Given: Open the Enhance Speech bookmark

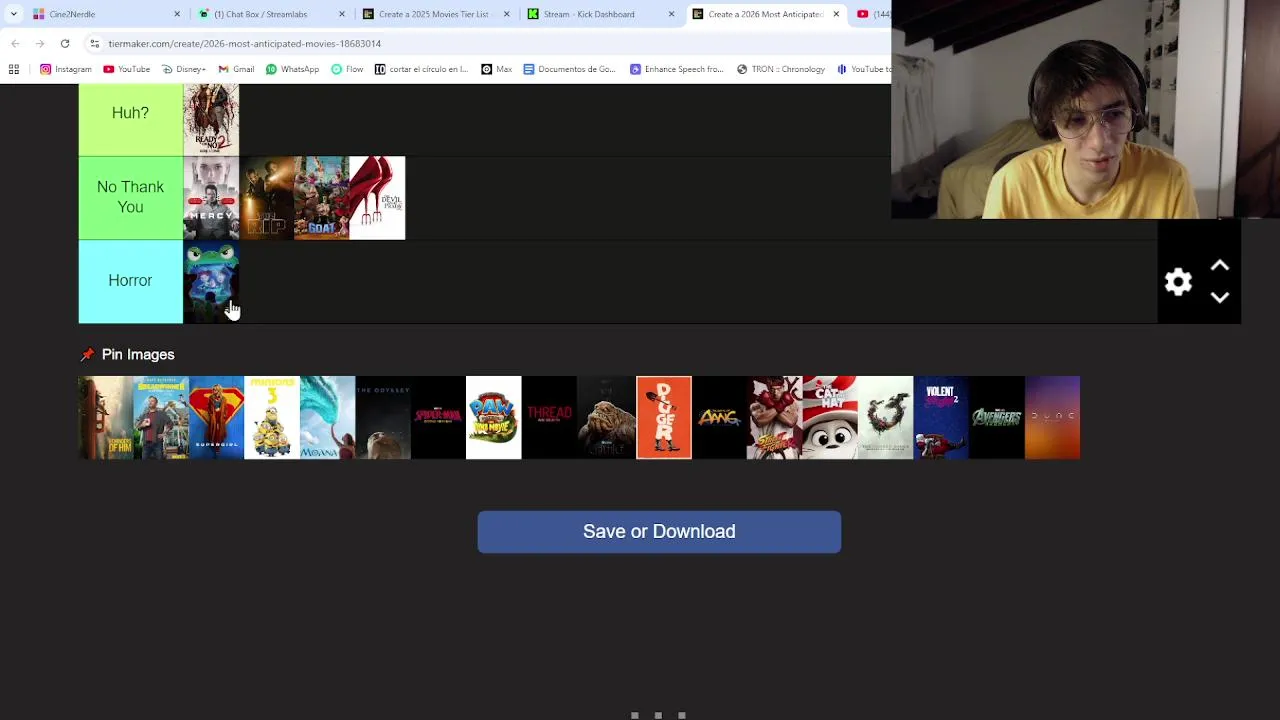Looking at the screenshot, I should click(x=676, y=69).
